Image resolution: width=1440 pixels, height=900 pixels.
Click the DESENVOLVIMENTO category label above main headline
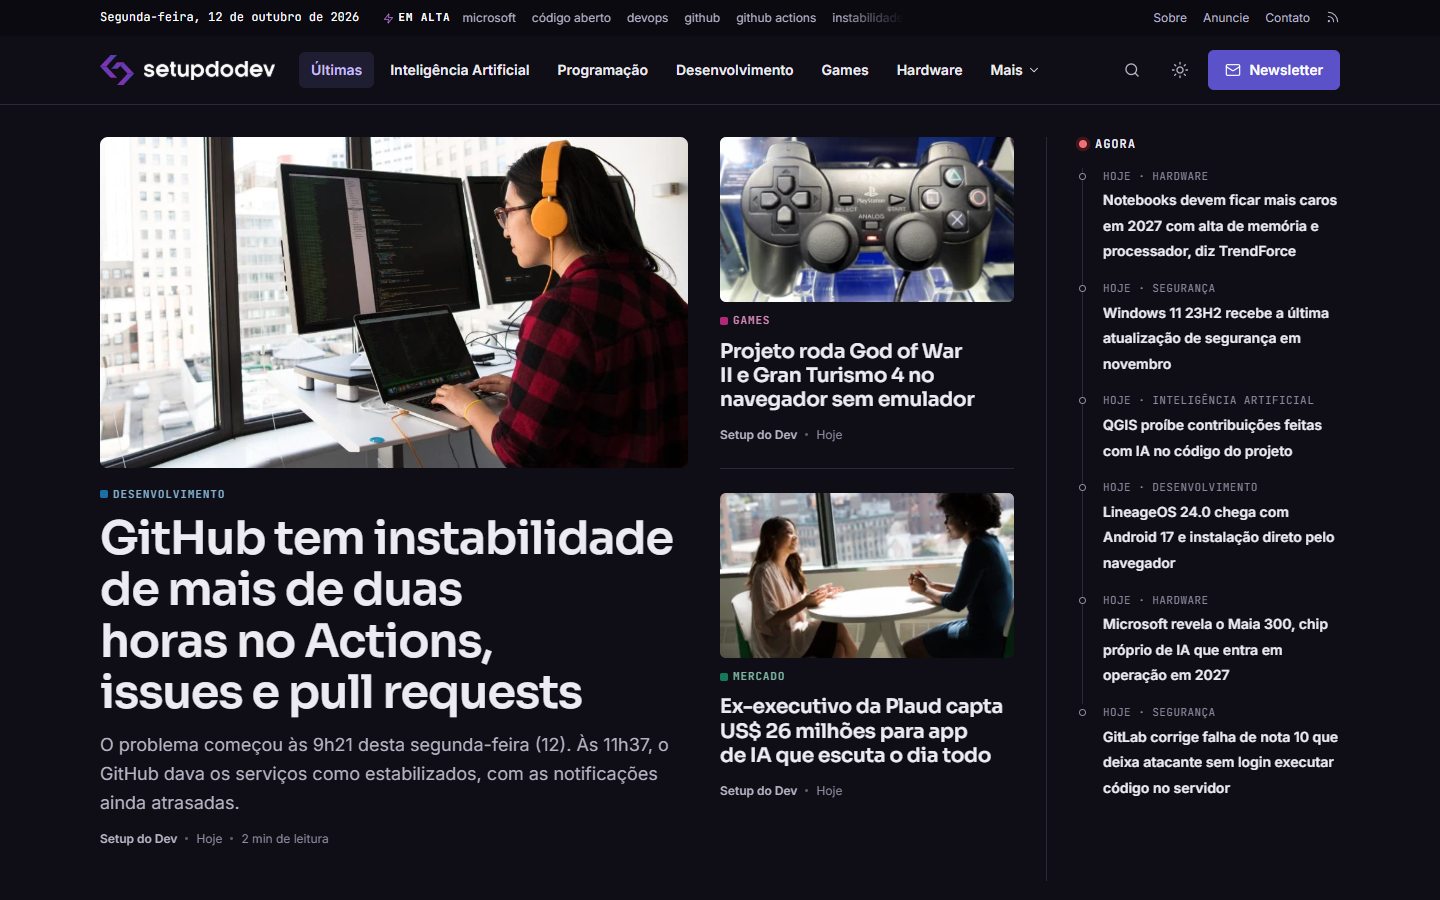click(162, 494)
